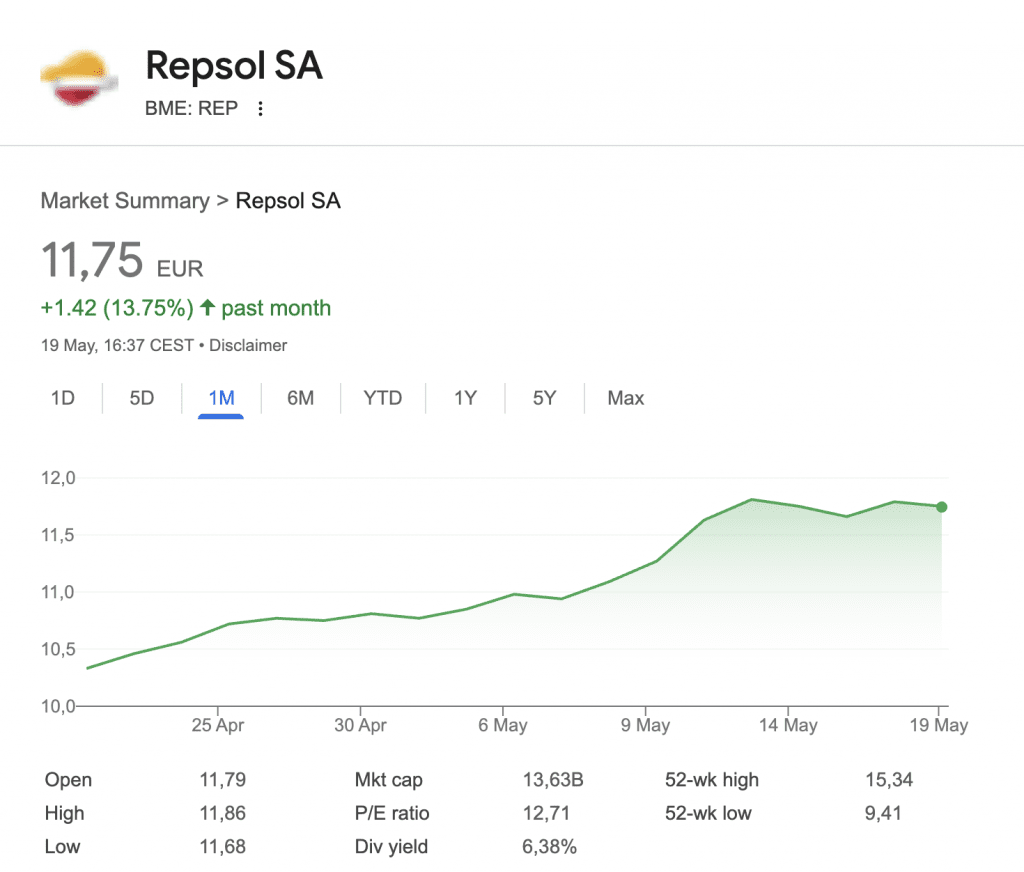
Task: Click the 25 Apr axis date label
Action: 217,726
